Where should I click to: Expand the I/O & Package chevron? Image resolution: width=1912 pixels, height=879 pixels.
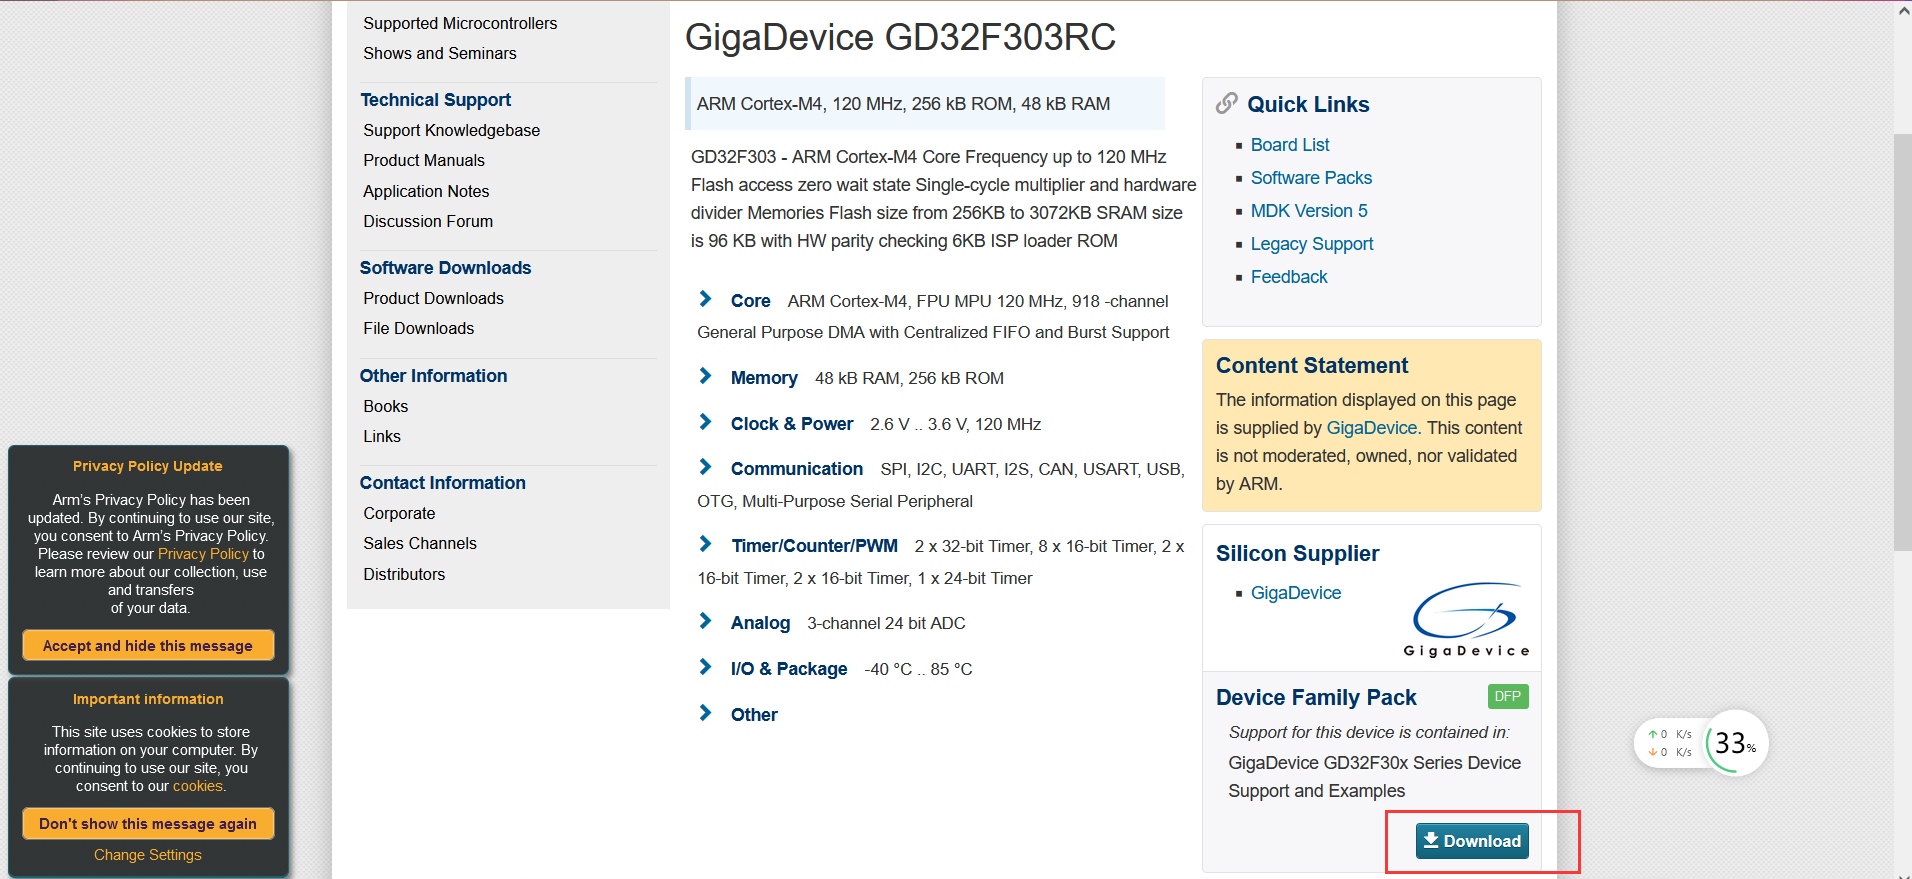point(705,667)
